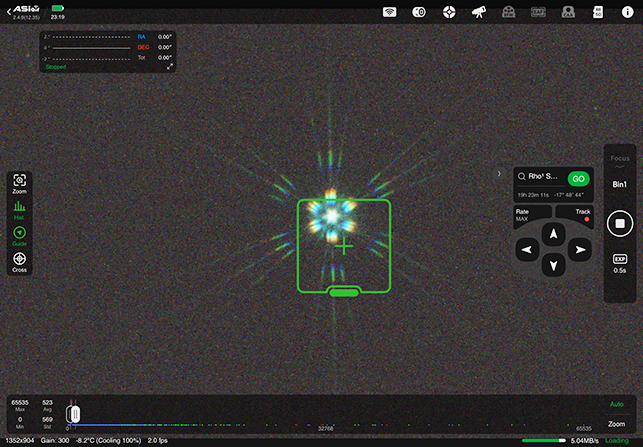643x447 pixels.
Task: Open the SD card storage icon
Action: point(598,12)
